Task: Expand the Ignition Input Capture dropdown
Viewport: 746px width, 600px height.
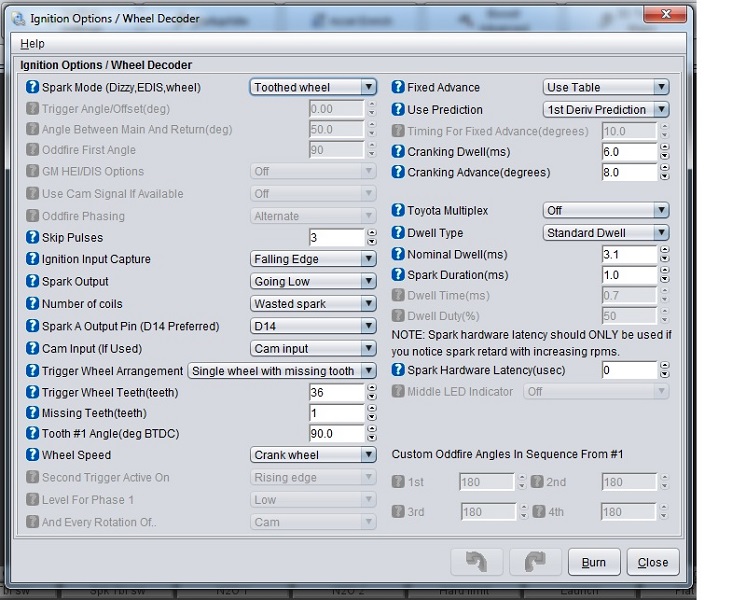Action: pyautogui.click(x=312, y=259)
